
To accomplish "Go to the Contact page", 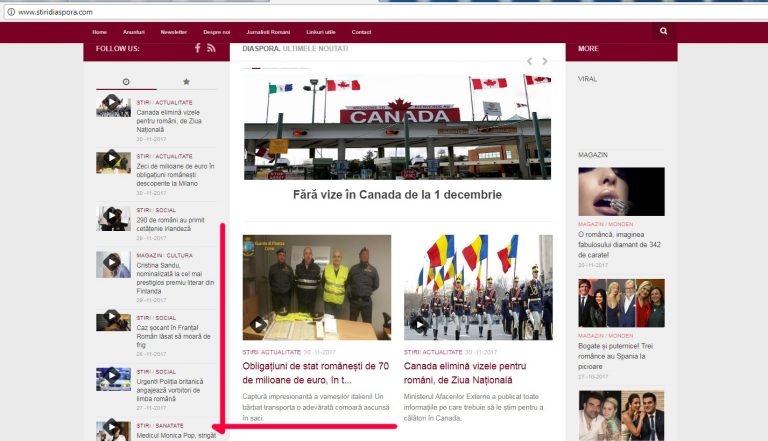I will 361,32.
